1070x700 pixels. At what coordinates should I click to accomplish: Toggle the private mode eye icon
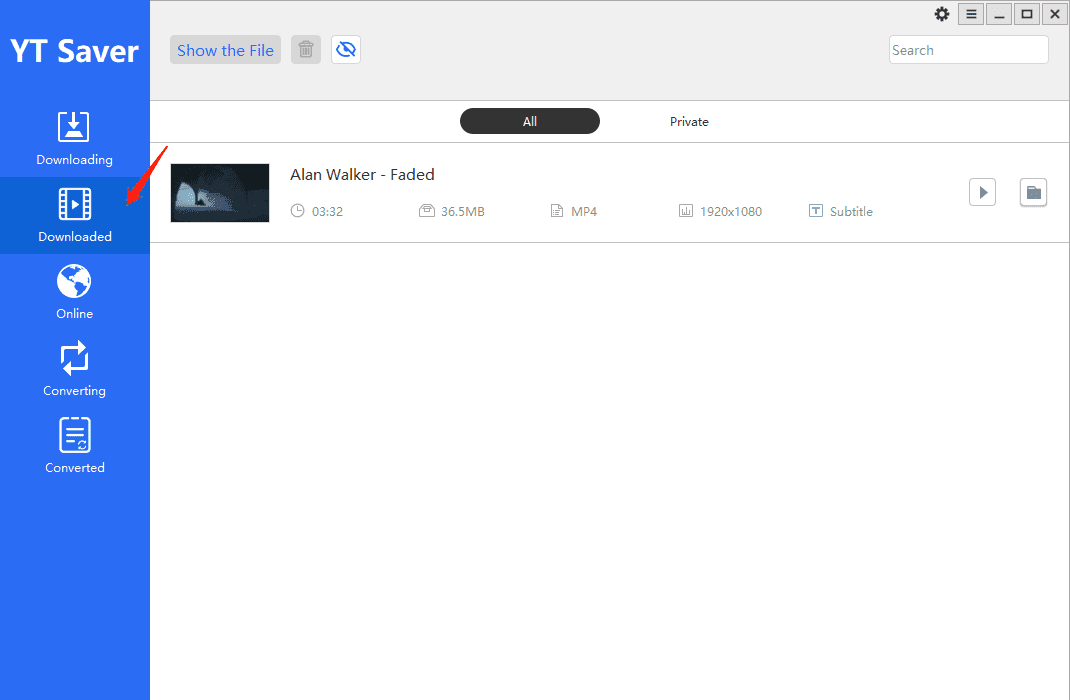click(346, 50)
